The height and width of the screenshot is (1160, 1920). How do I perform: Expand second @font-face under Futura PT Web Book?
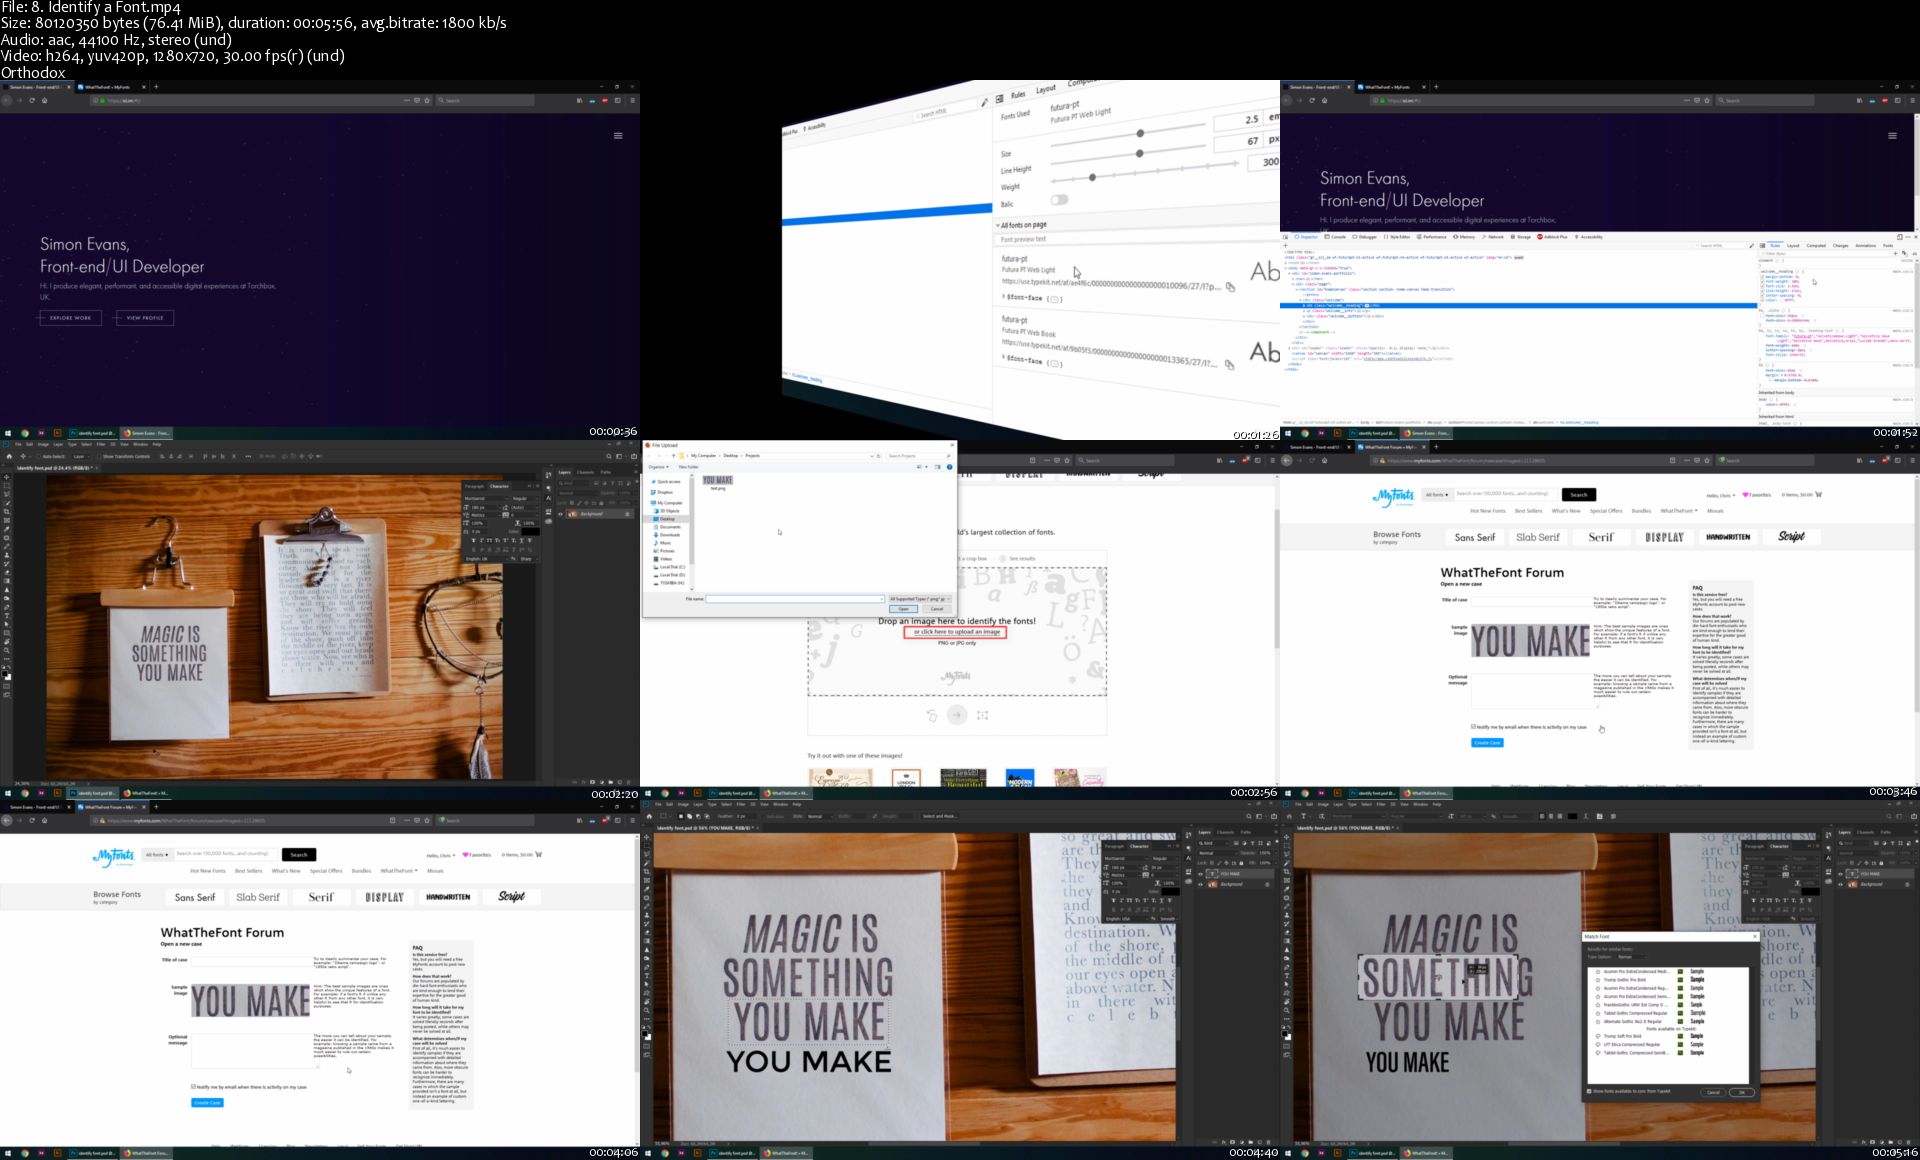[x=1004, y=358]
